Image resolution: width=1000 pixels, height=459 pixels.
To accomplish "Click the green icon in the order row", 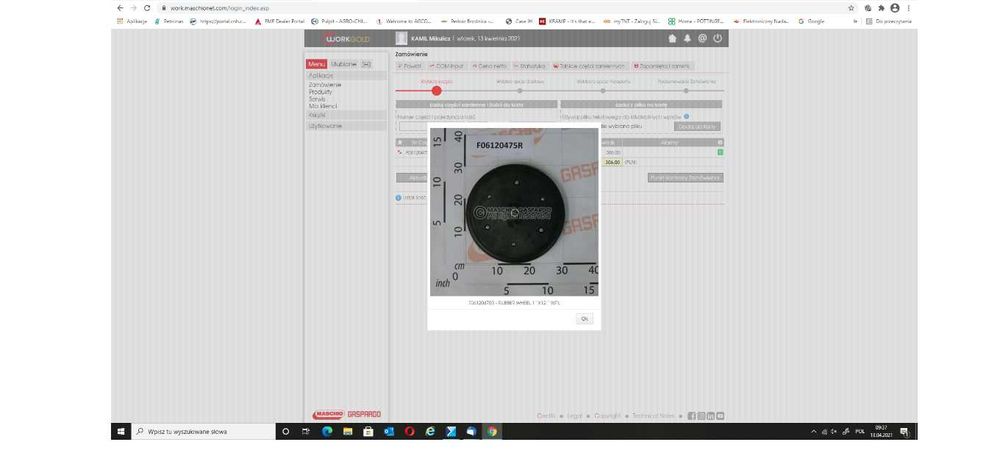I will (x=720, y=152).
